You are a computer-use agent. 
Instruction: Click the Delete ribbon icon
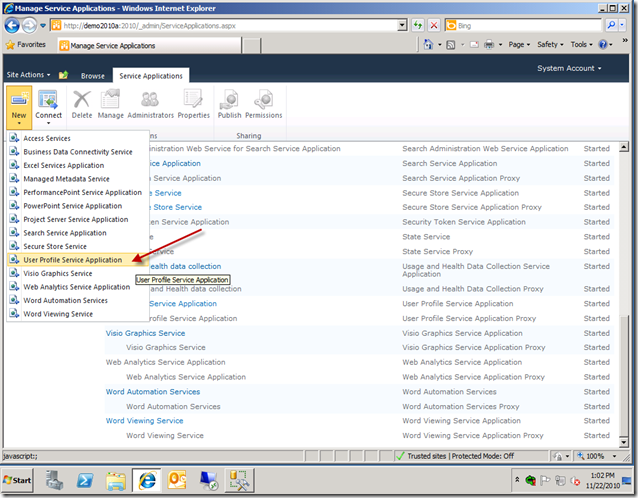[x=82, y=105]
